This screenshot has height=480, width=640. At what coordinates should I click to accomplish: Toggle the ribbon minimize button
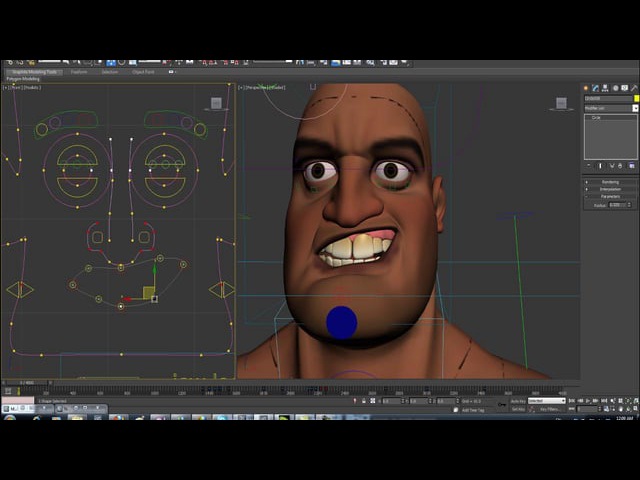pyautogui.click(x=171, y=72)
